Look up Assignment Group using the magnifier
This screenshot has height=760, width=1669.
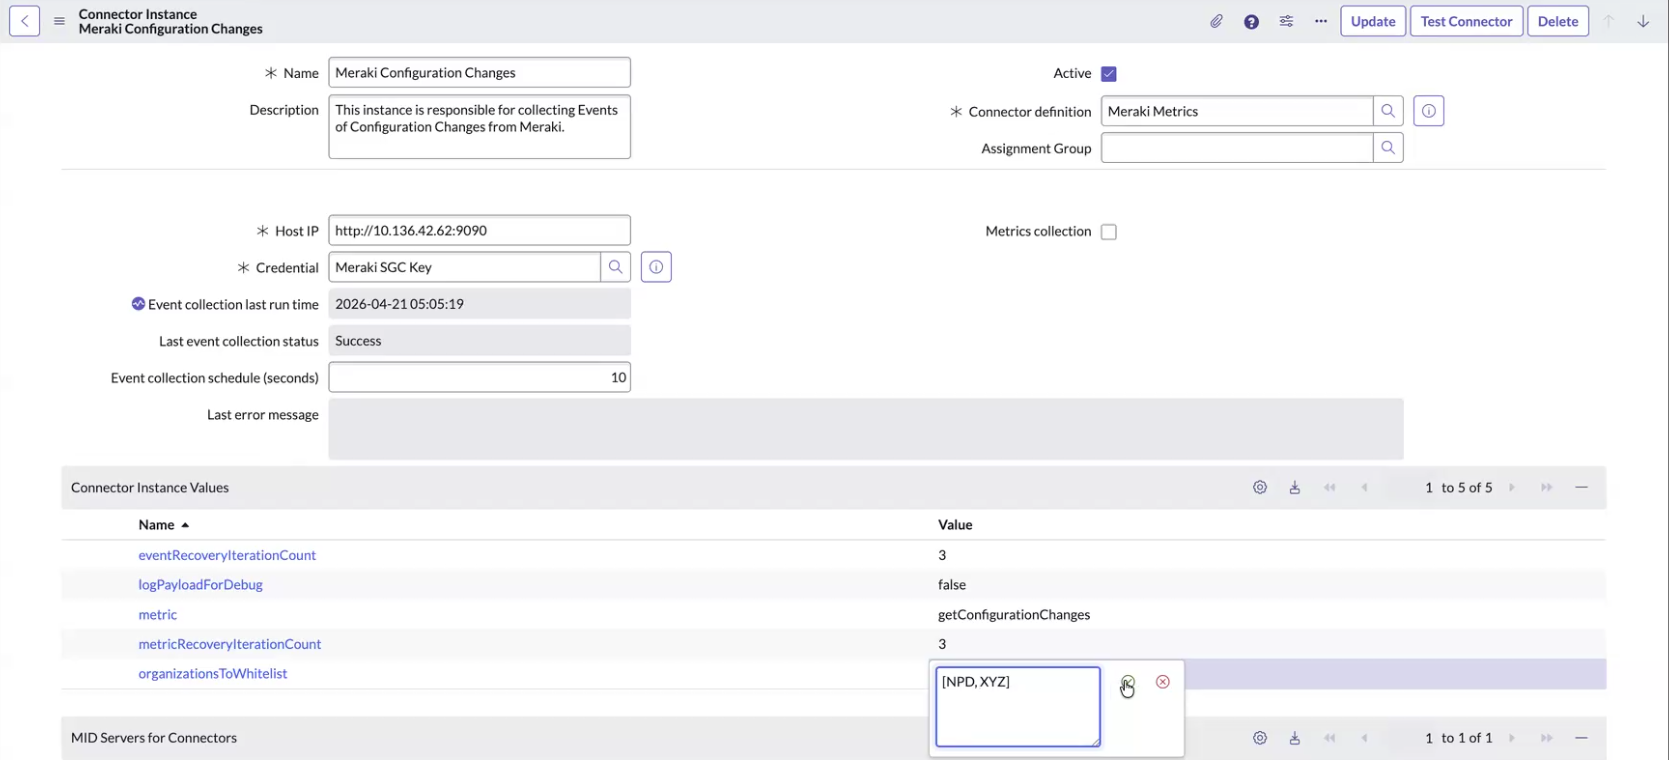[1388, 148]
